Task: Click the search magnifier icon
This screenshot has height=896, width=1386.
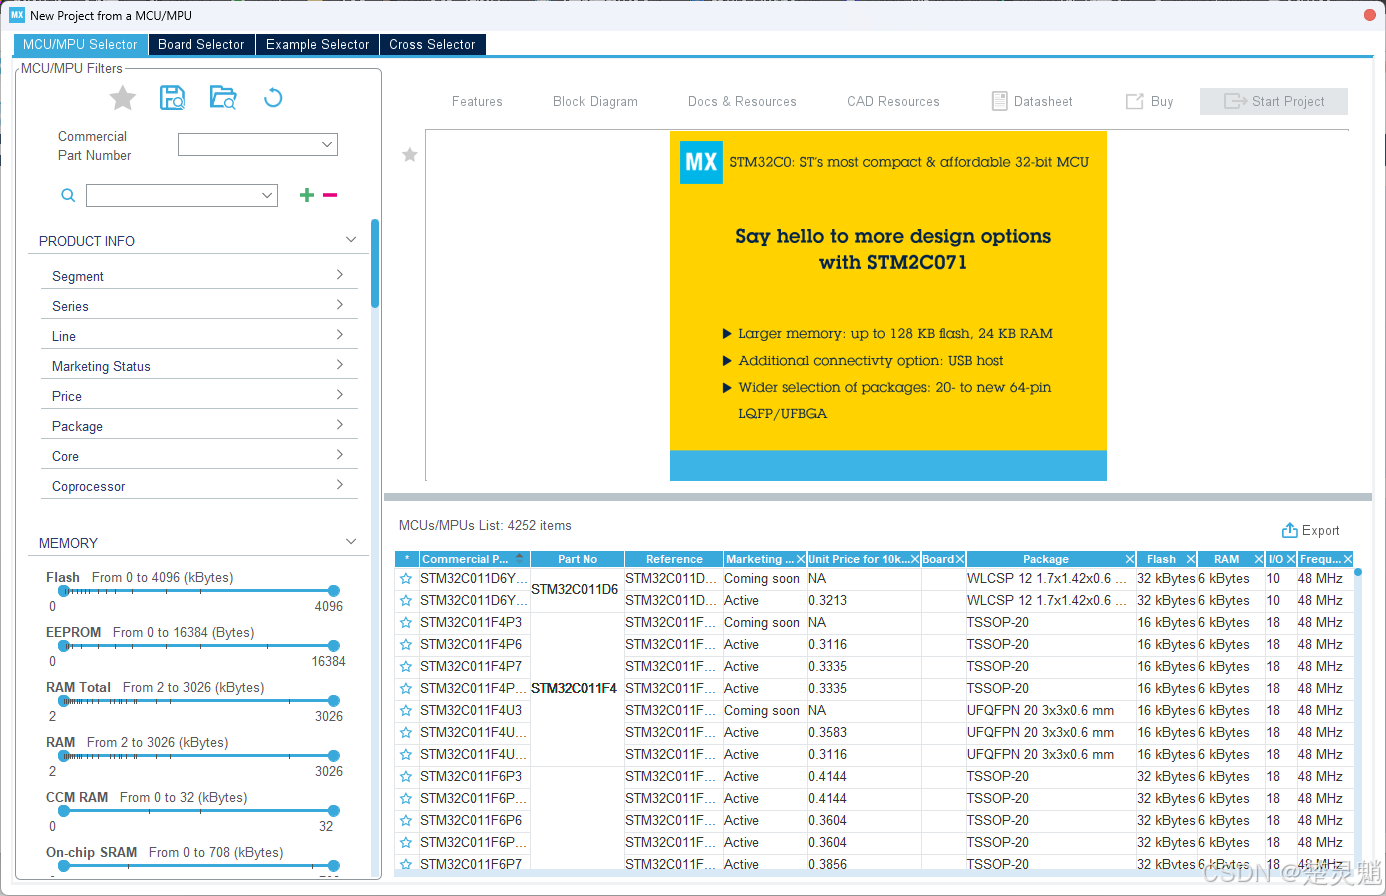Action: [68, 195]
